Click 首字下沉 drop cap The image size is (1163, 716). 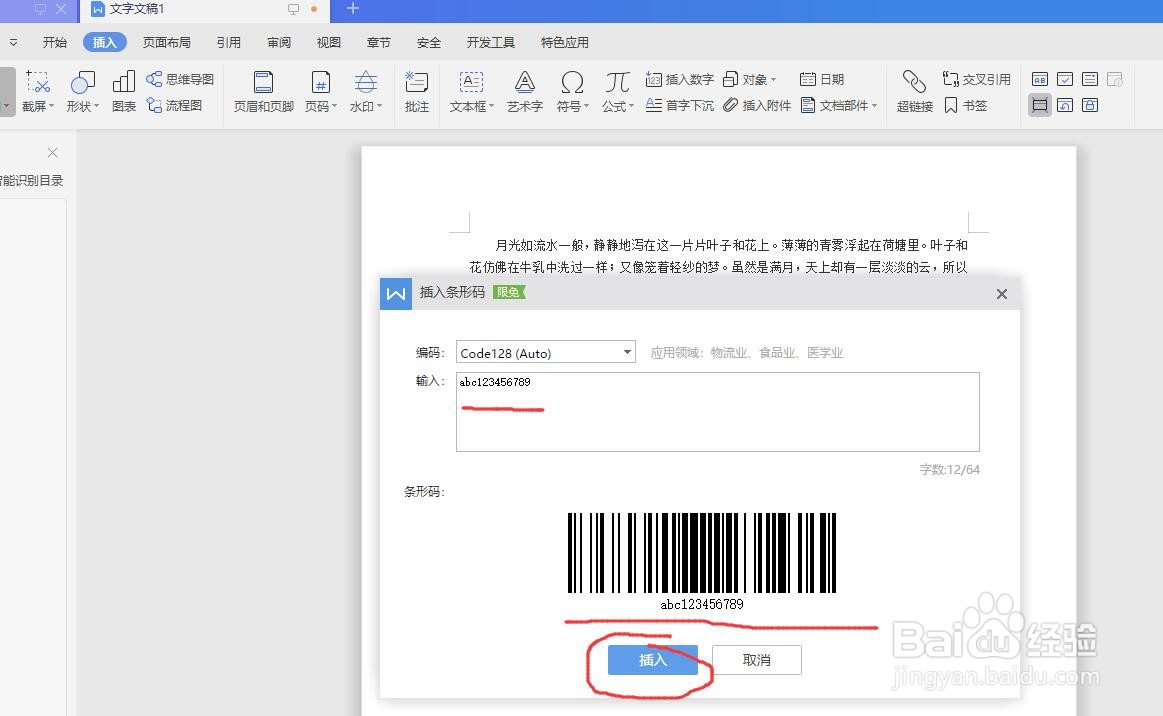(679, 105)
